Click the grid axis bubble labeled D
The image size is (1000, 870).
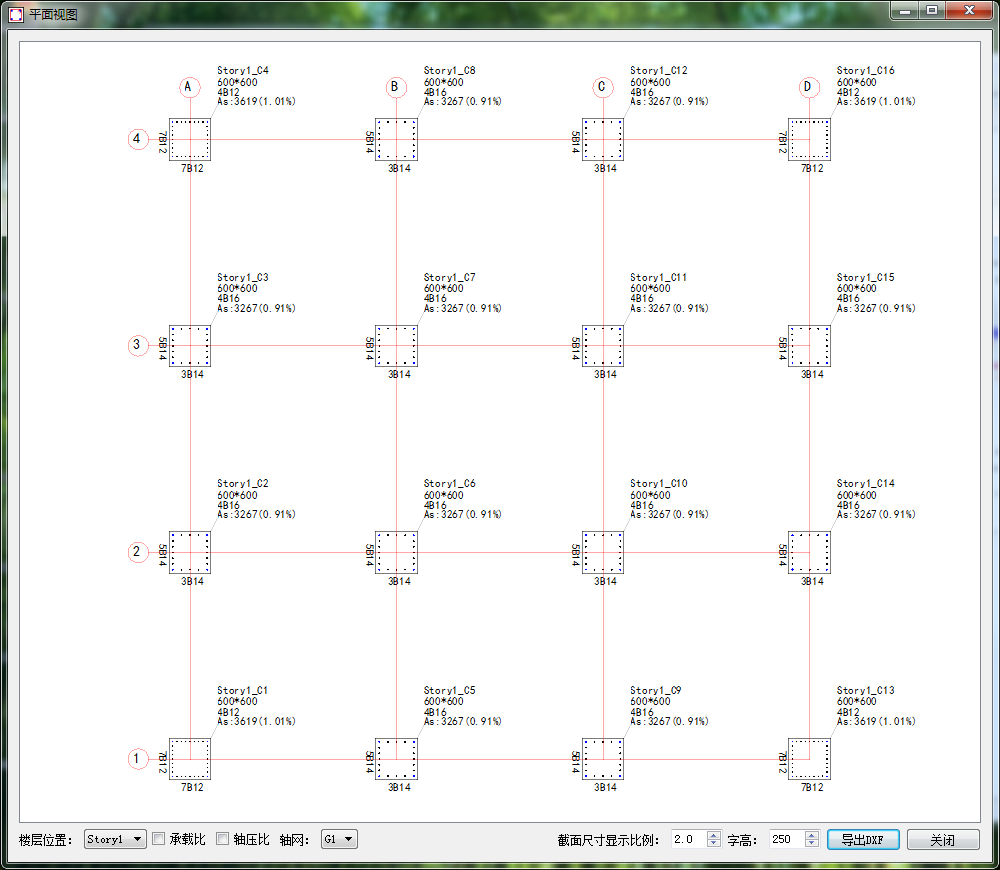808,87
